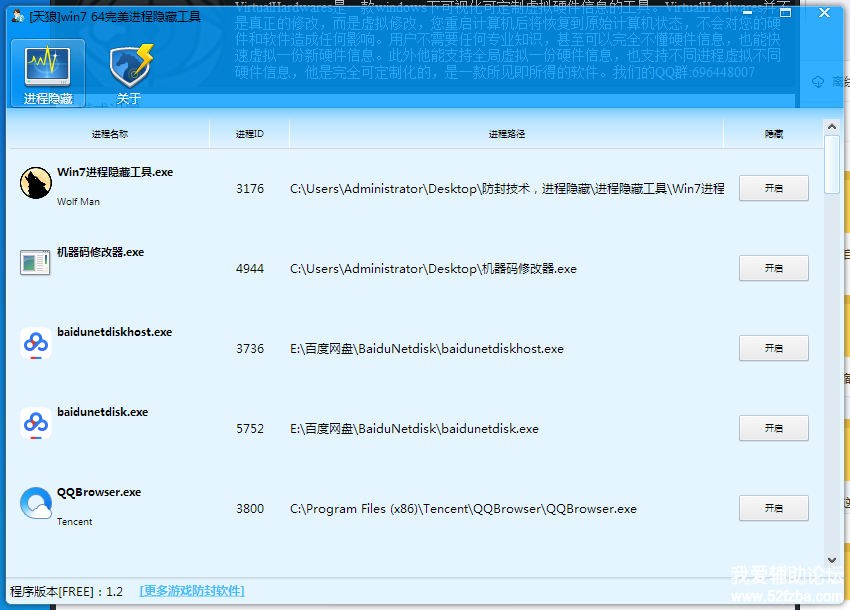Enable hiding for 机器码修改器.exe

coord(774,268)
